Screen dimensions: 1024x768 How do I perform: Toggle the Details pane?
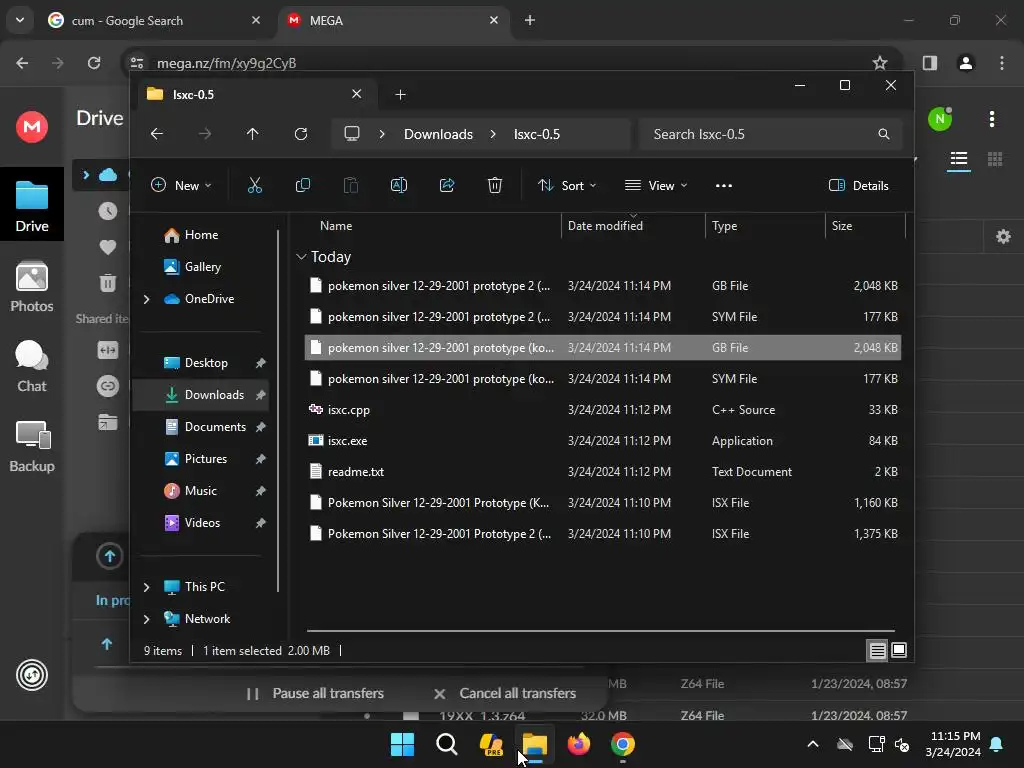(x=858, y=185)
